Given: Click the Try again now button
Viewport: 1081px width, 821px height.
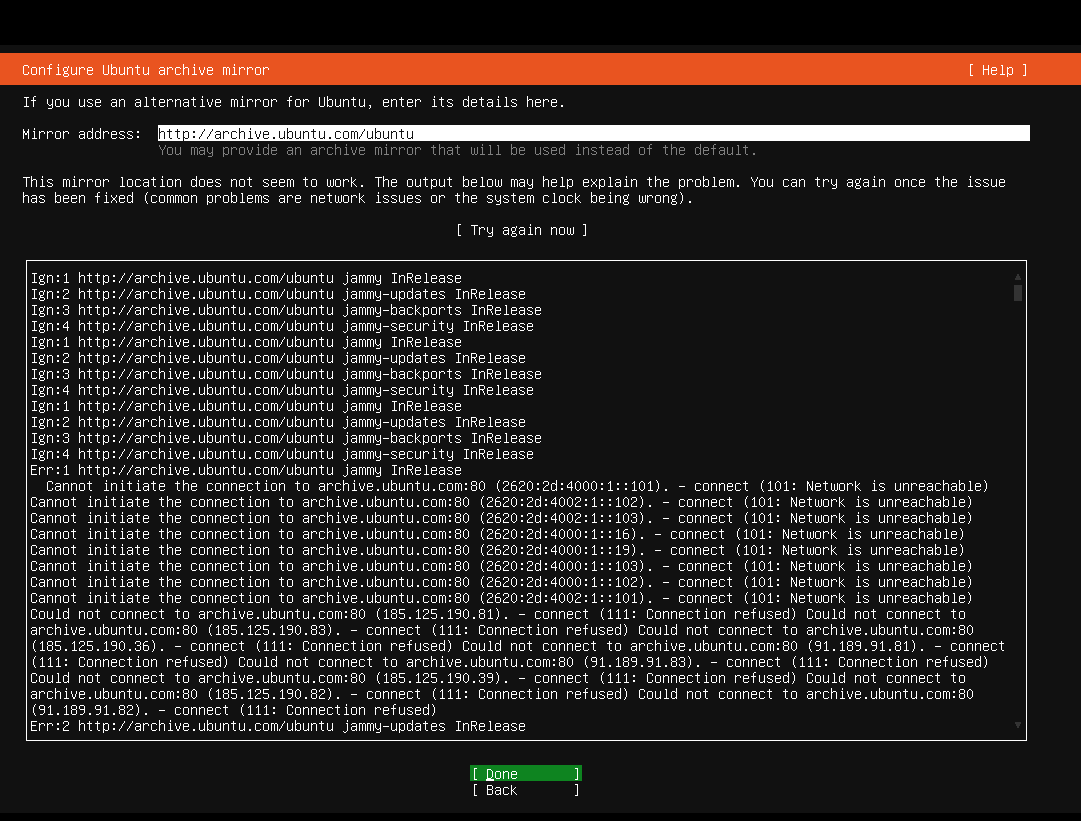Looking at the screenshot, I should pyautogui.click(x=522, y=230).
